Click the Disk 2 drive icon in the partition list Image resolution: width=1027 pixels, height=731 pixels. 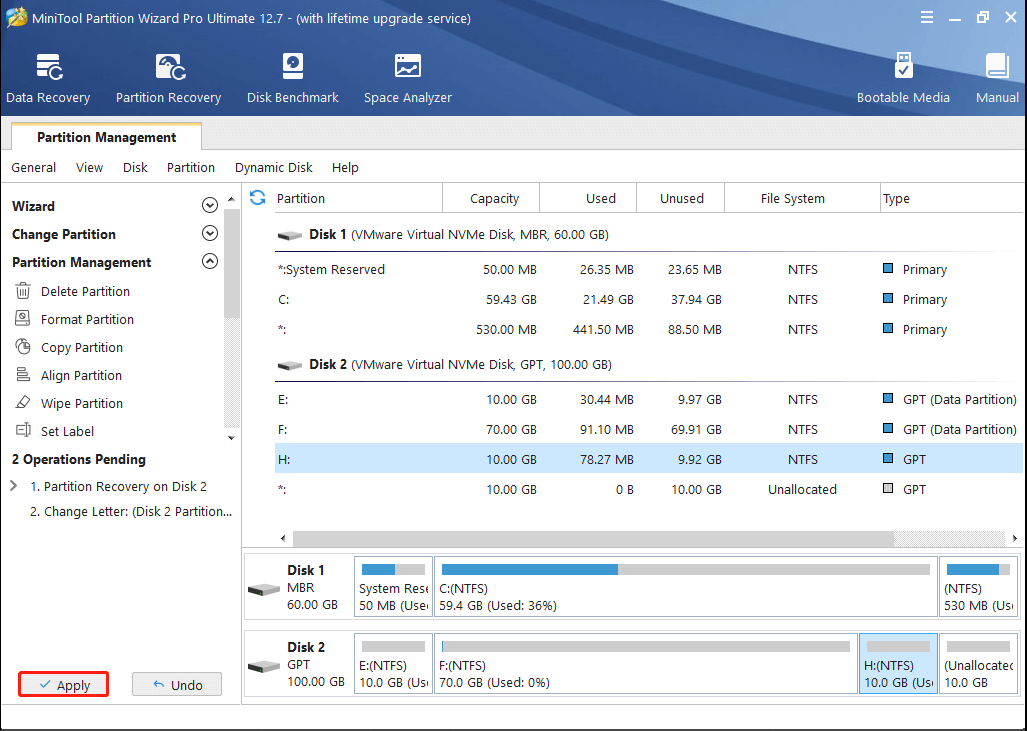click(x=289, y=366)
